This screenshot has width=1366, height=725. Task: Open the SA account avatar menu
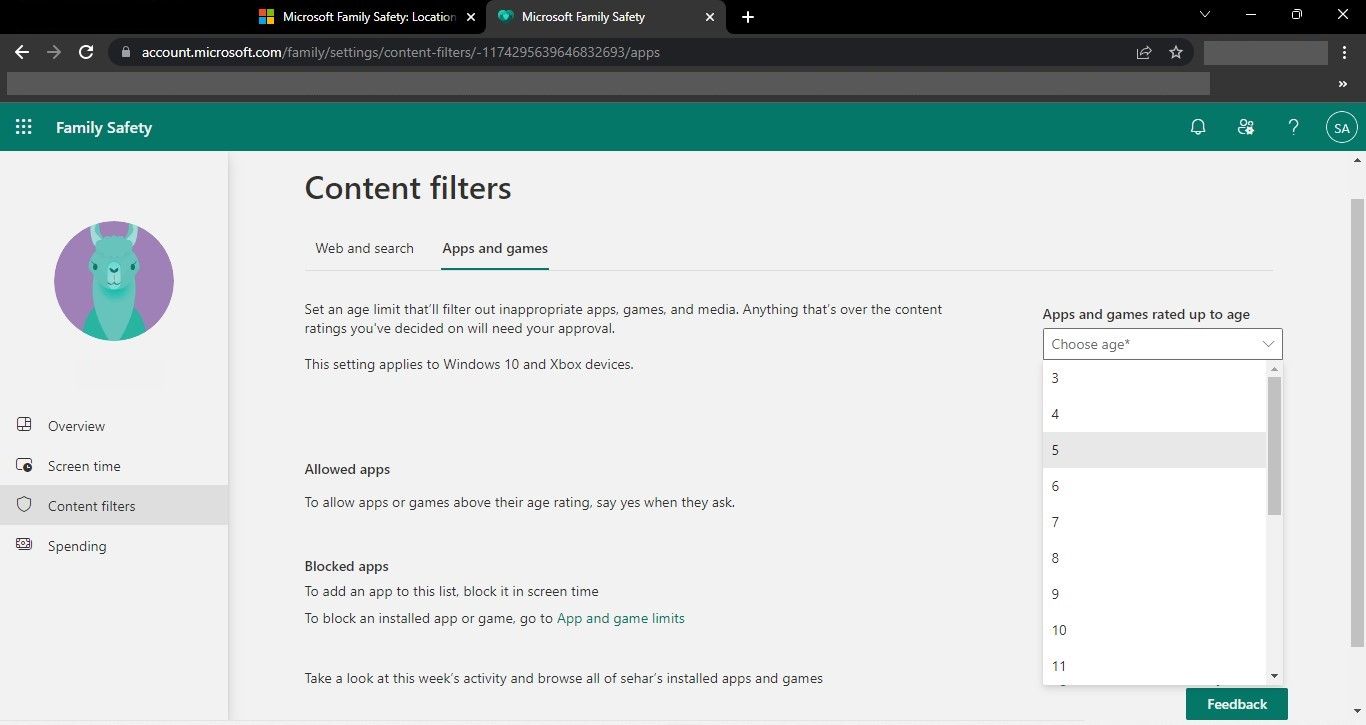(x=1341, y=128)
